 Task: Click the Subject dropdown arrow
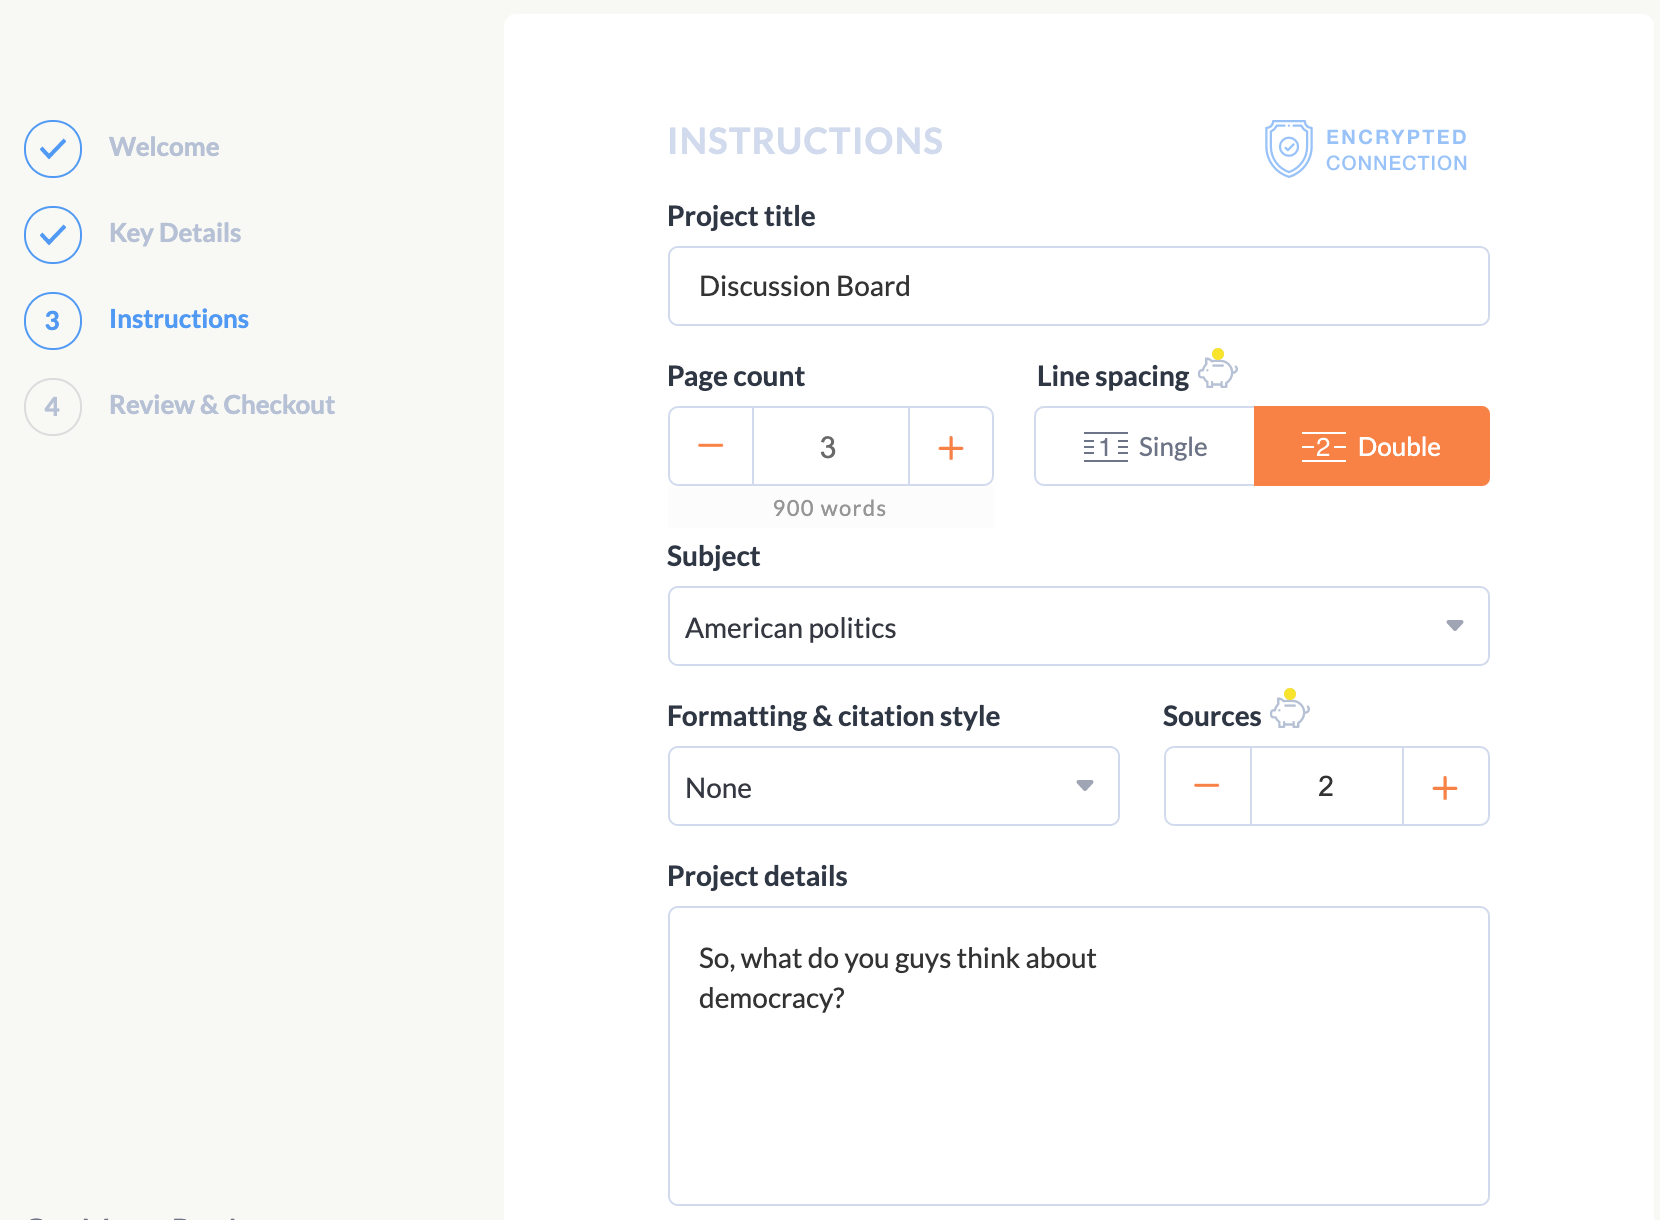tap(1455, 626)
